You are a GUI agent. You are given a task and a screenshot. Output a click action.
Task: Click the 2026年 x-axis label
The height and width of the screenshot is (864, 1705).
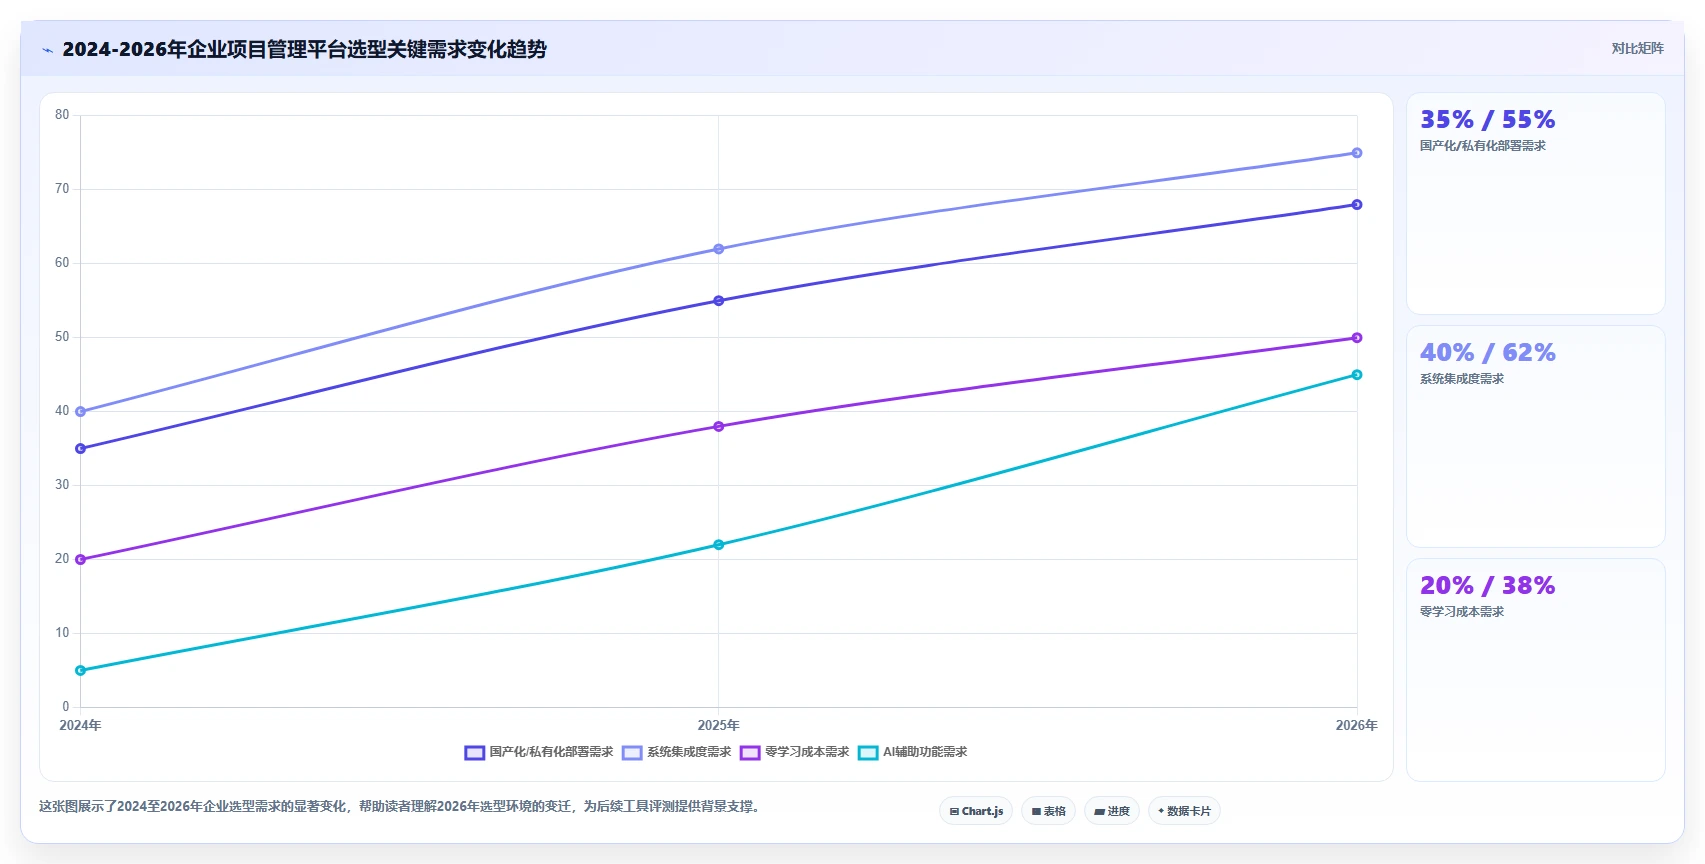click(1356, 725)
